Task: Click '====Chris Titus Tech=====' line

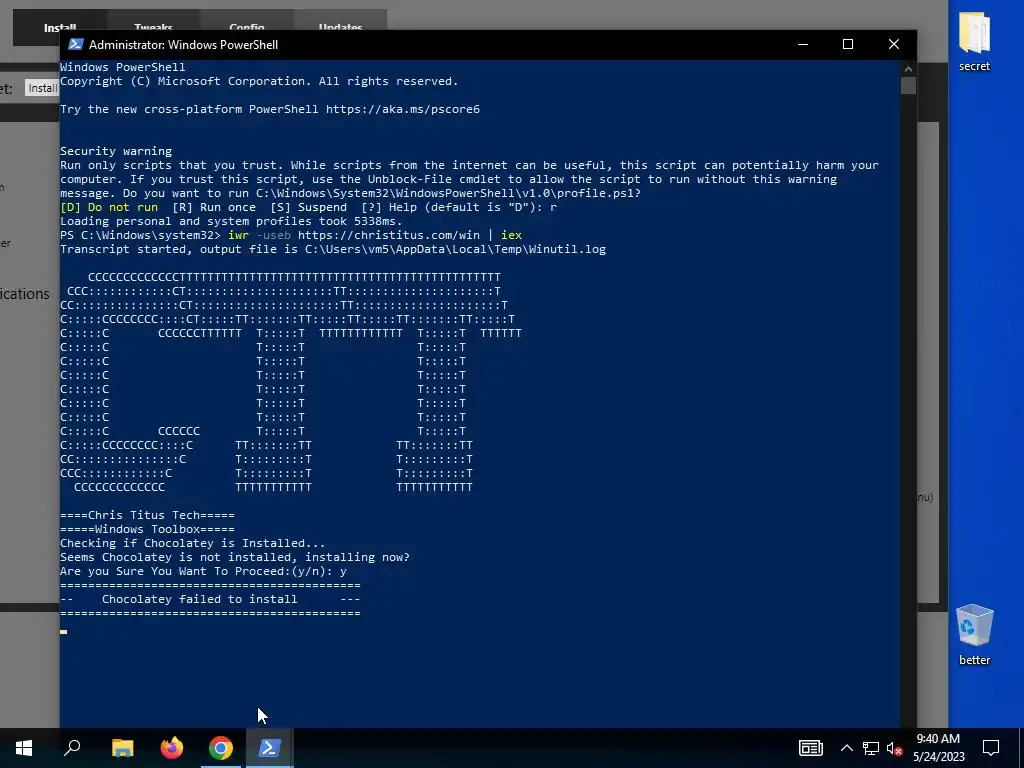Action: pyautogui.click(x=148, y=515)
